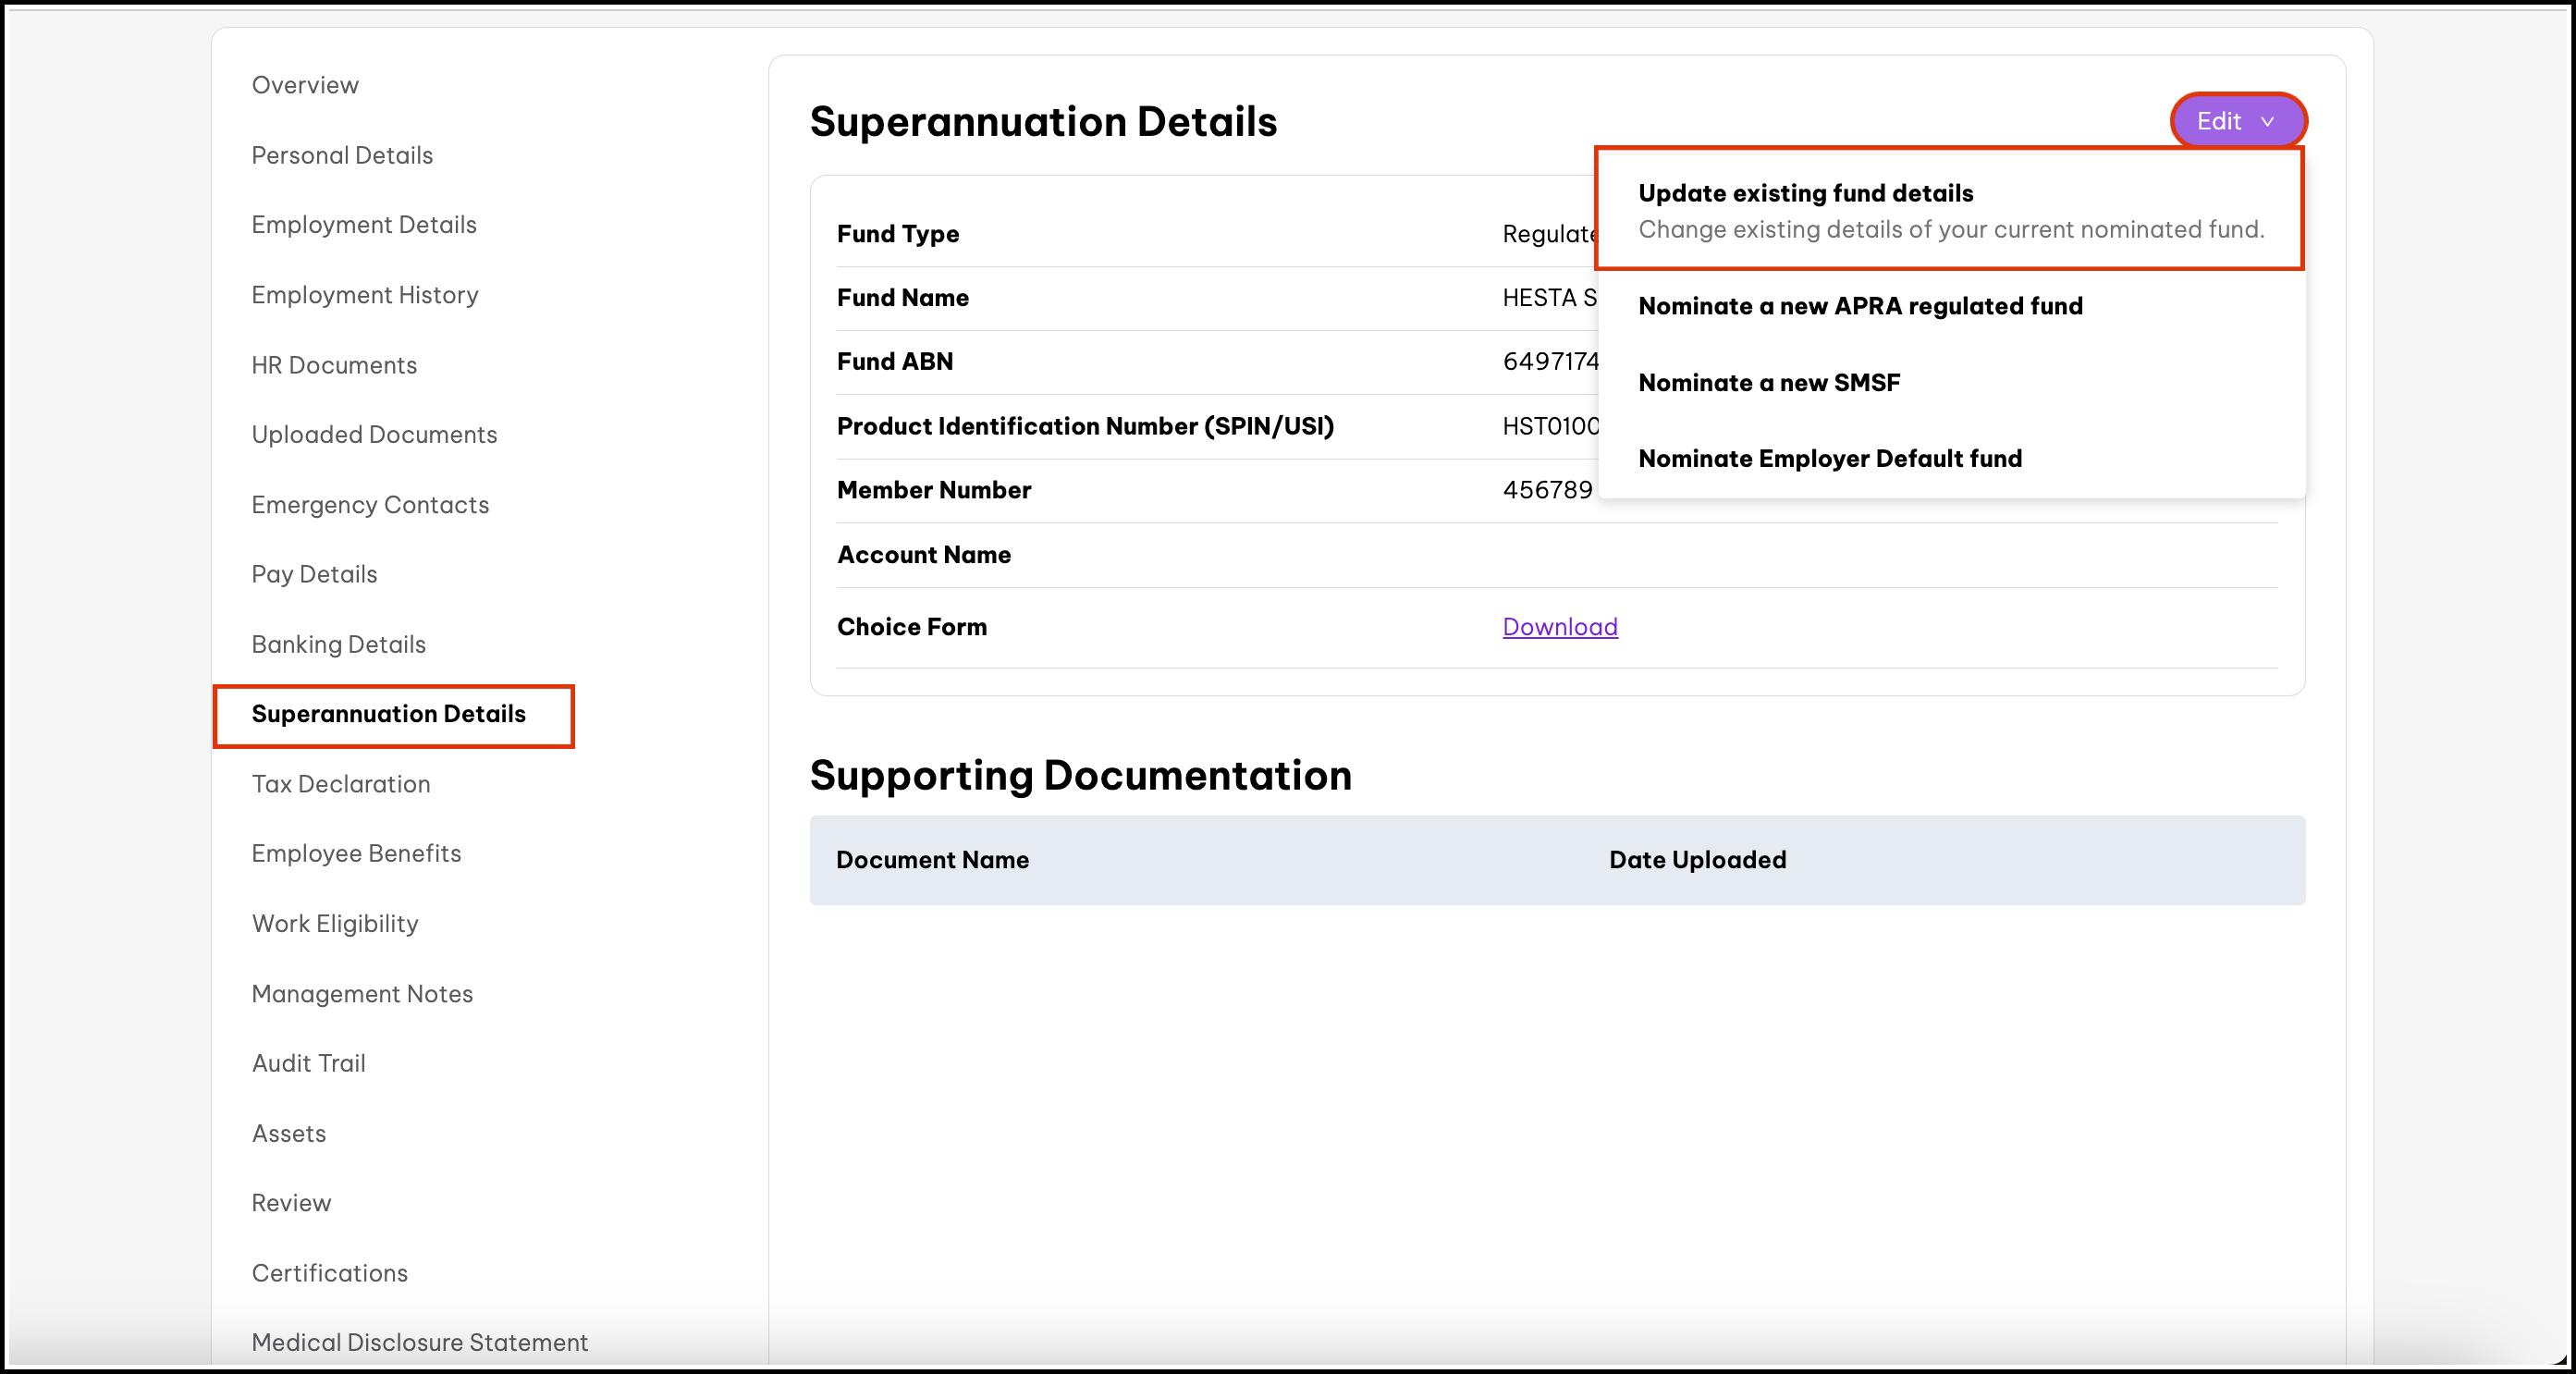The image size is (2576, 1374).
Task: Go to Pay Details
Action: click(314, 574)
